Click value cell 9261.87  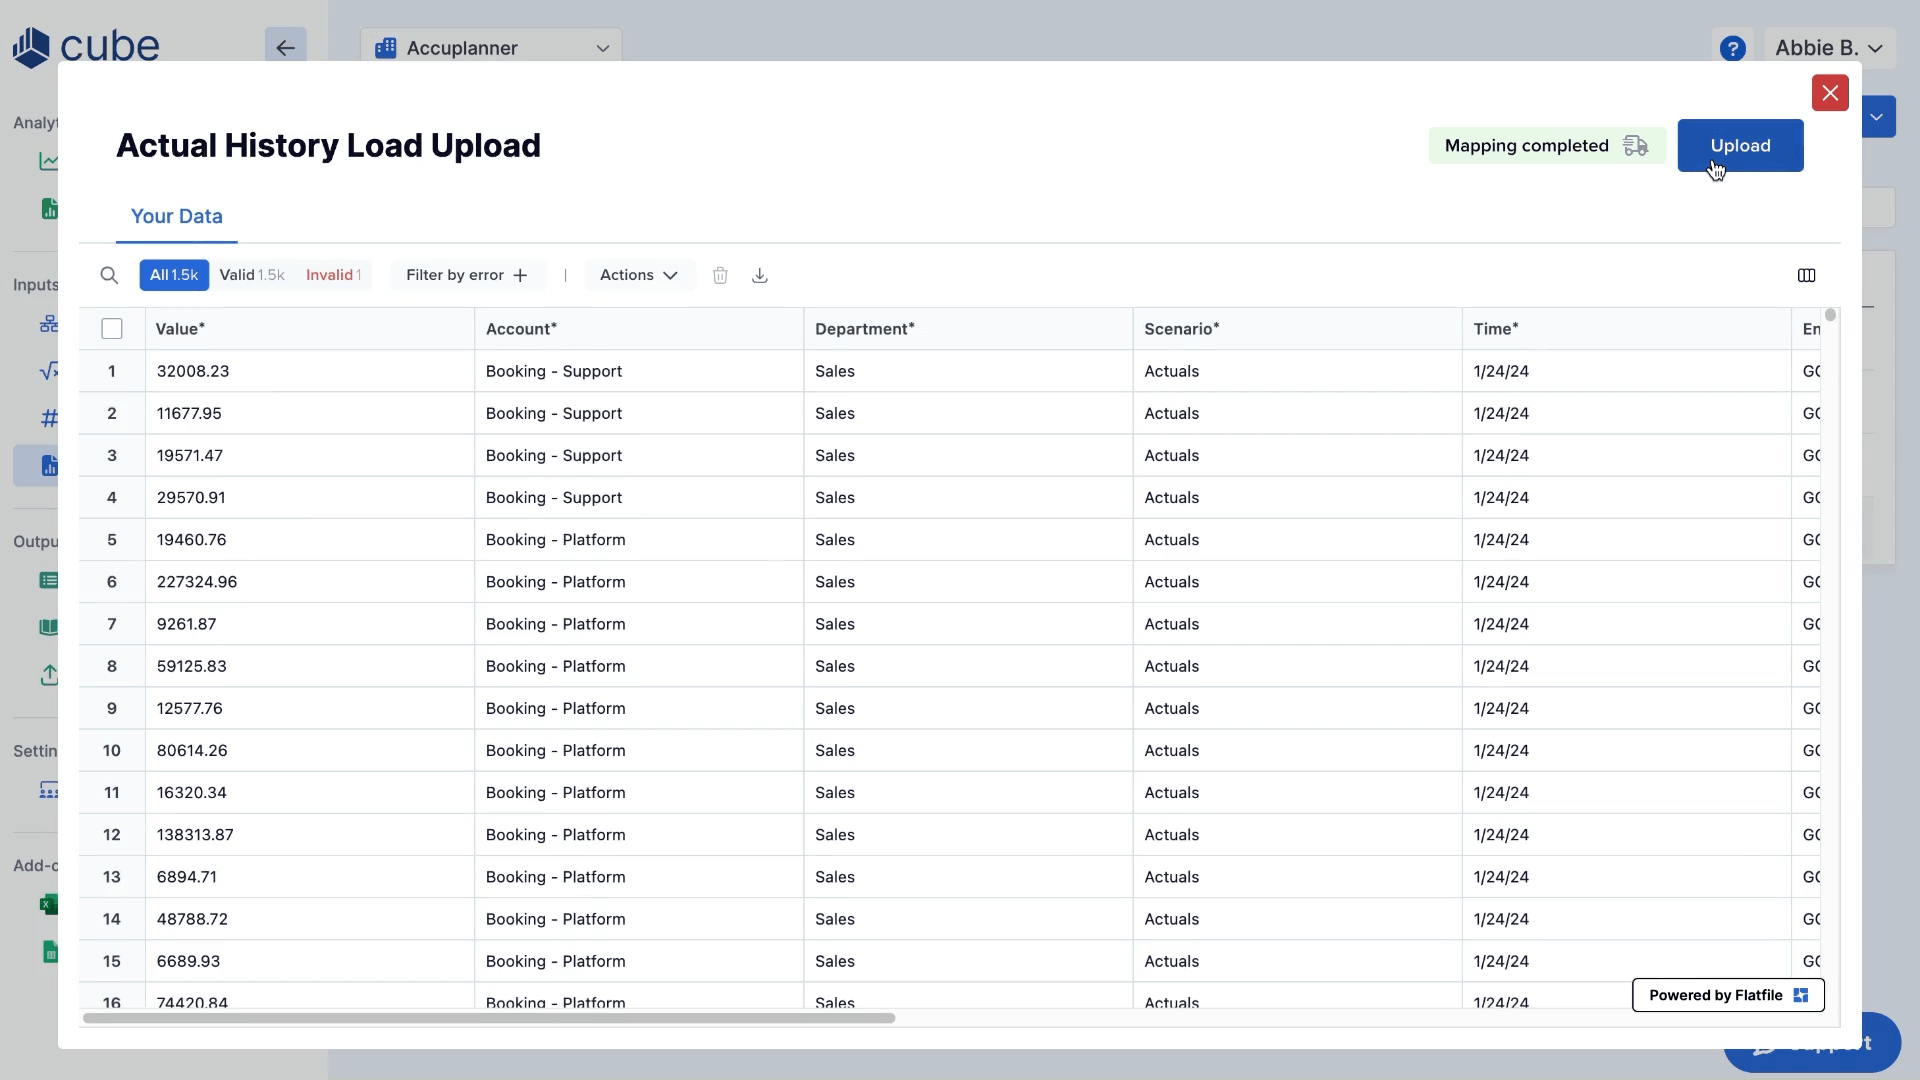(310, 624)
